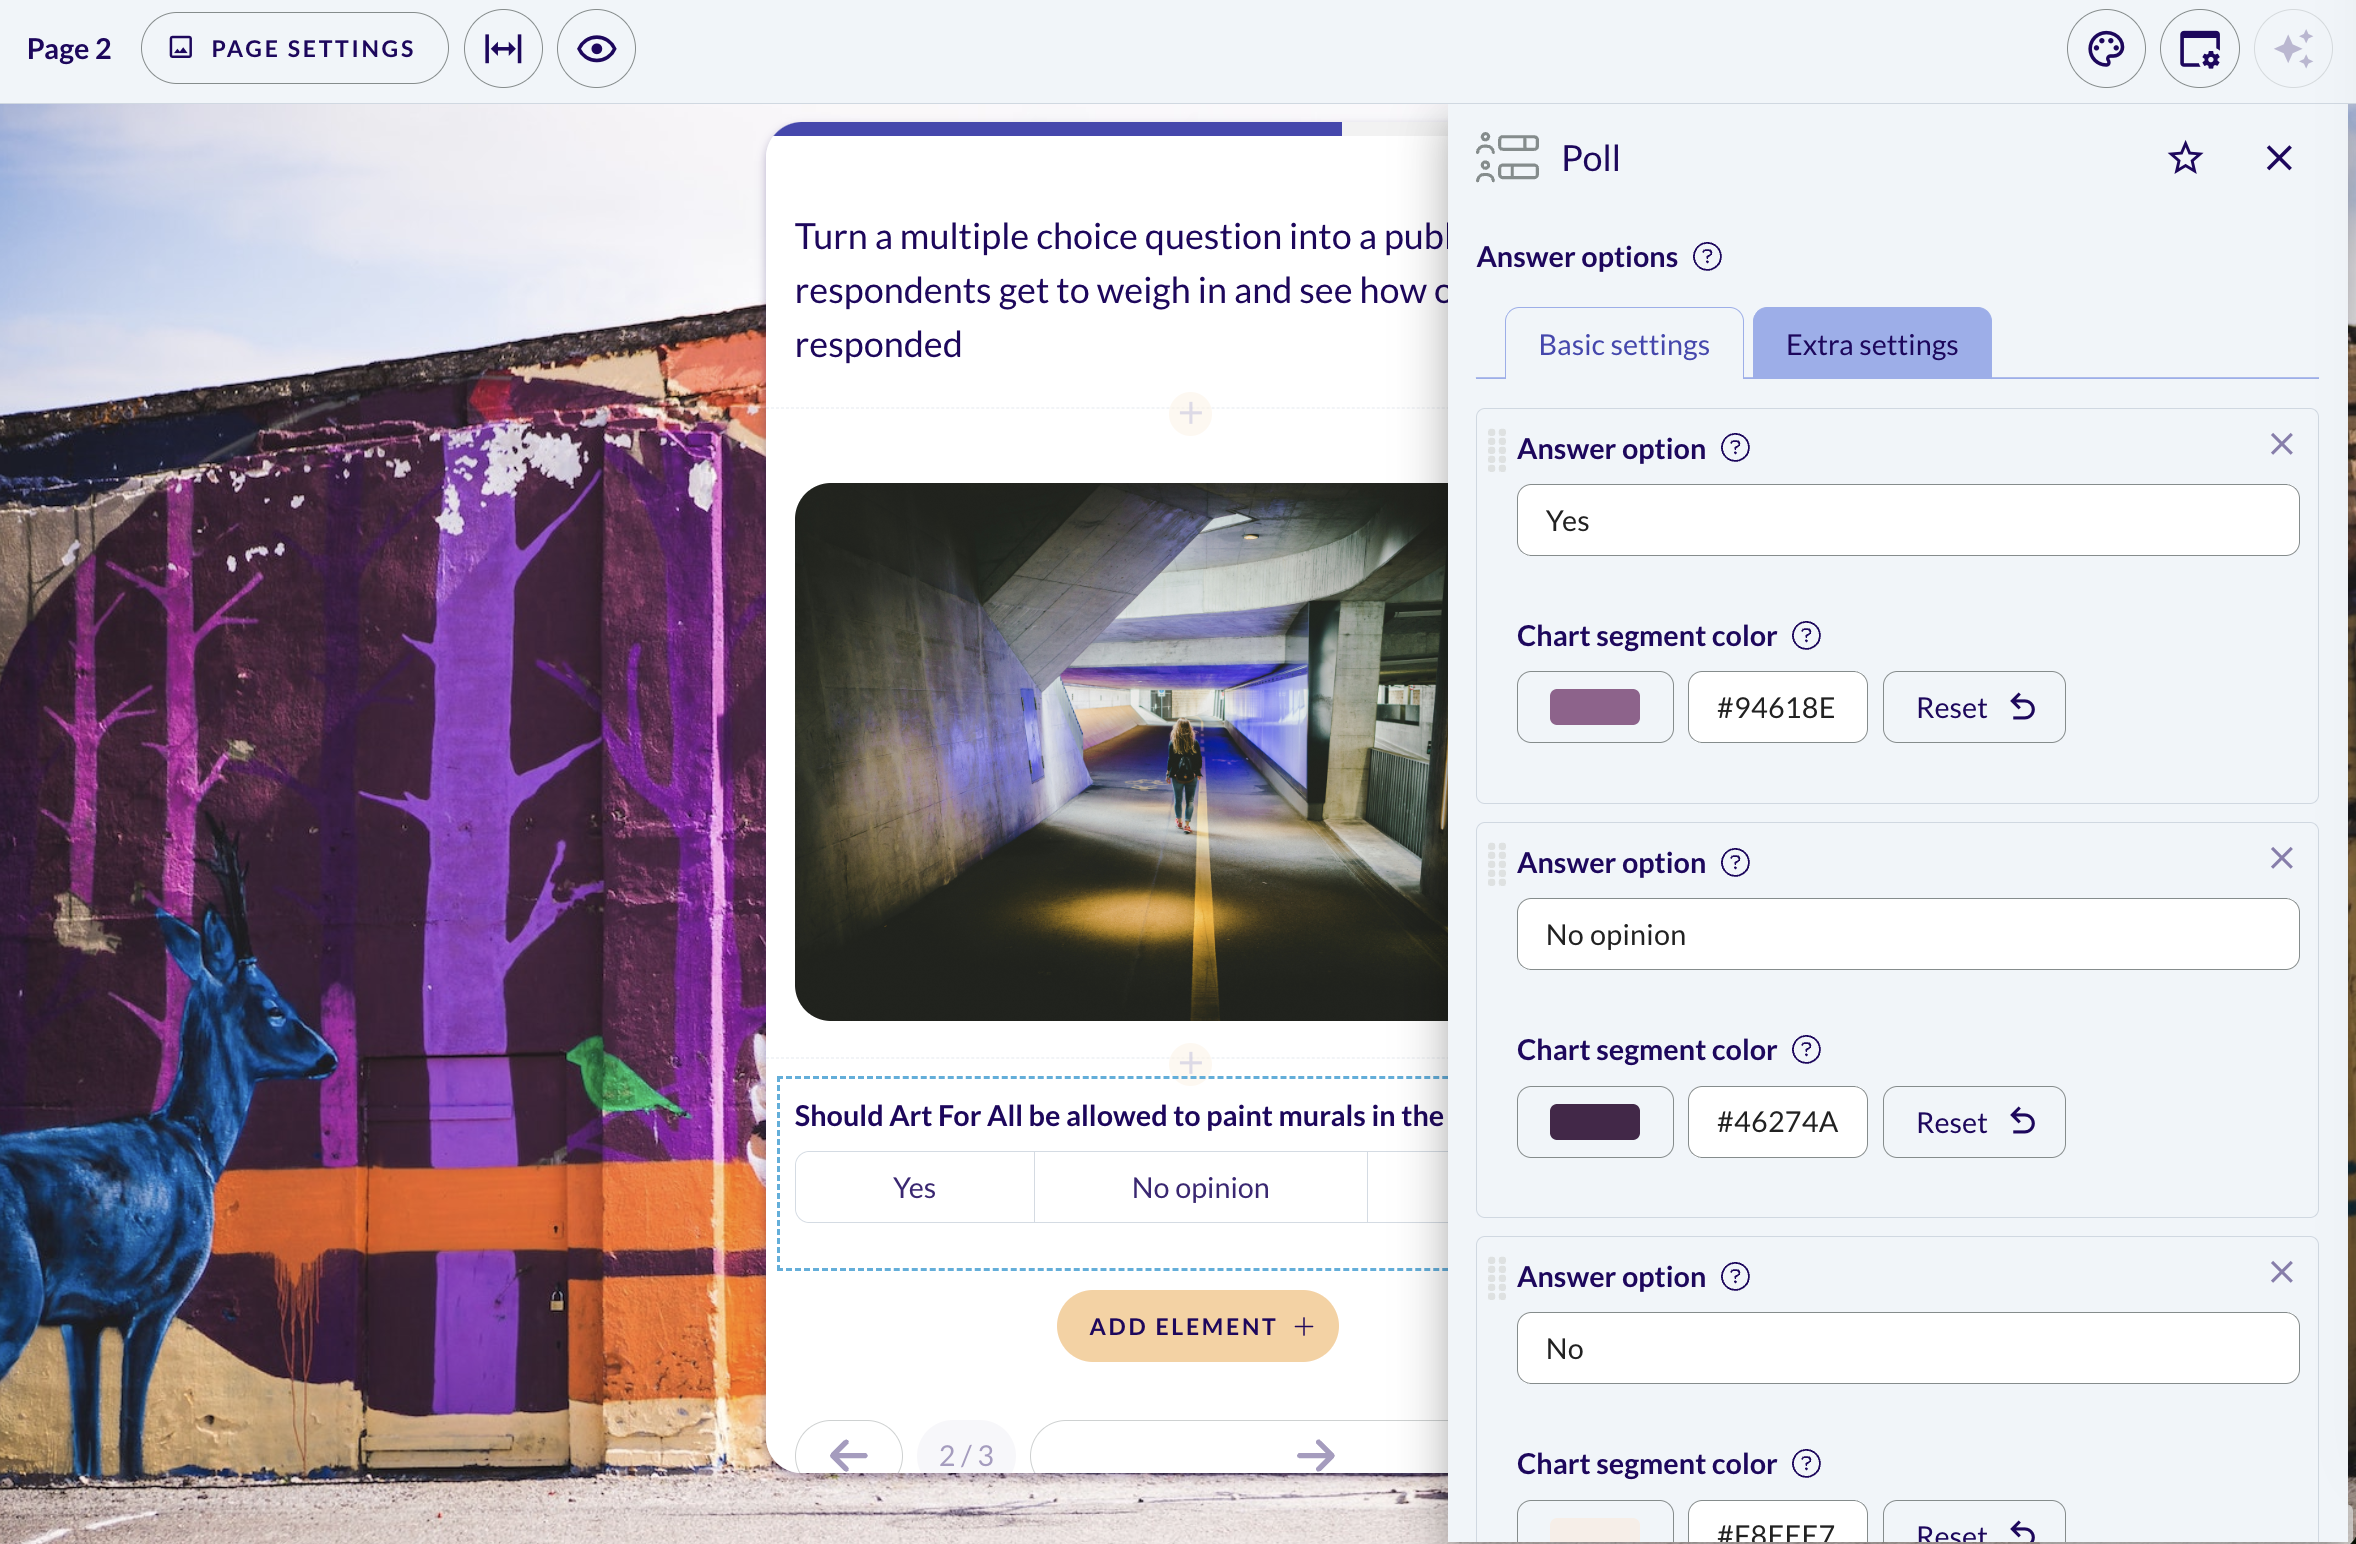The width and height of the screenshot is (2356, 1544).
Task: Select the "Yes" choice in the poll preview
Action: coord(914,1187)
